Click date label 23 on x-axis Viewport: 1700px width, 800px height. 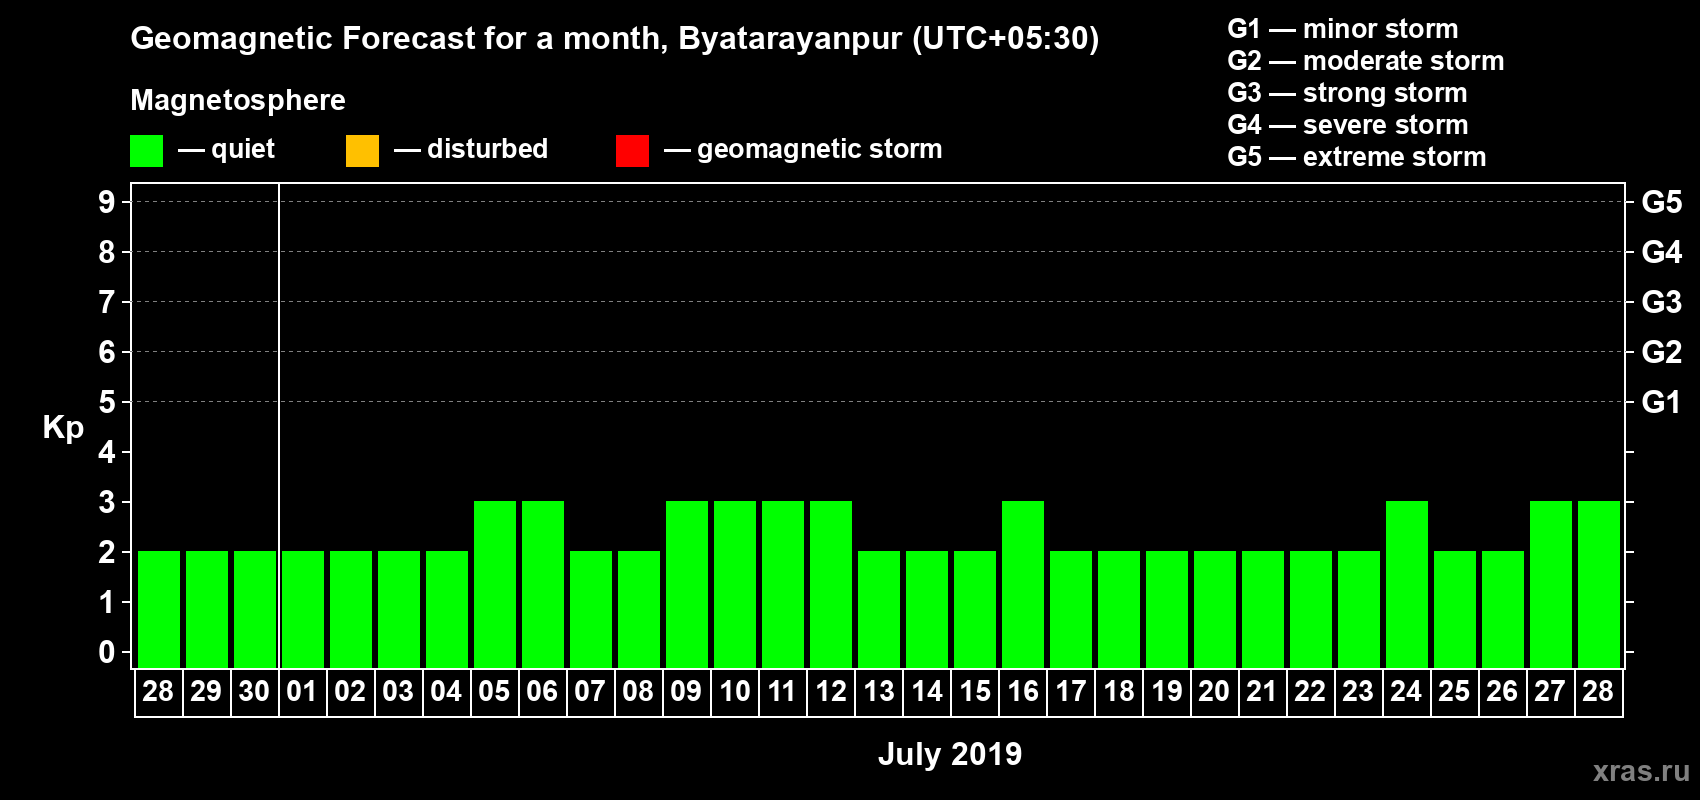click(x=1358, y=692)
